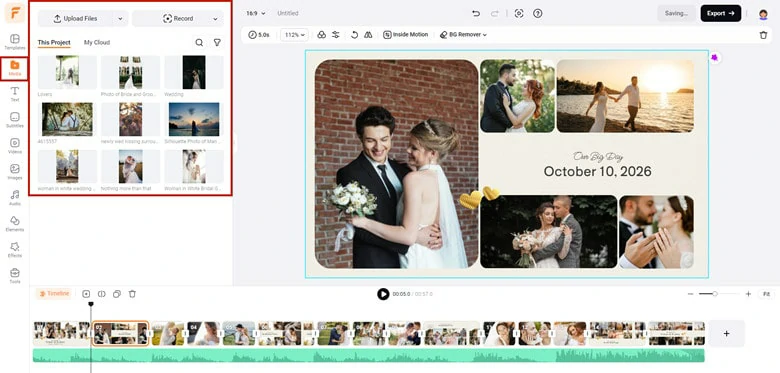Expand the Record dropdown arrow
This screenshot has width=780, height=373.
point(215,18)
